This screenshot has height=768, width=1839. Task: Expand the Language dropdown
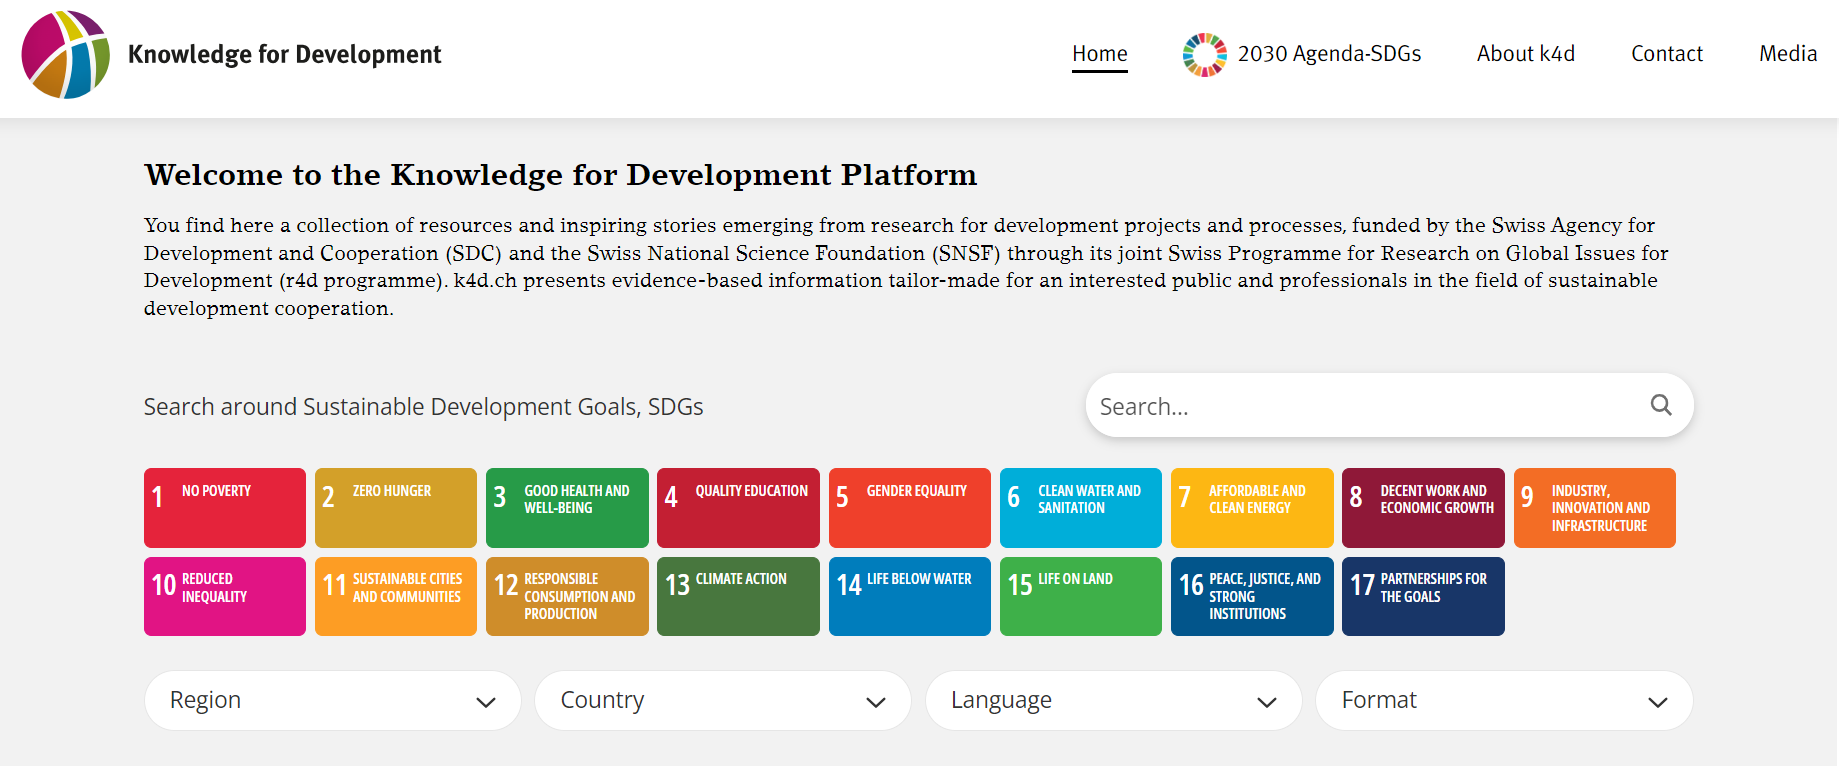tap(1113, 700)
